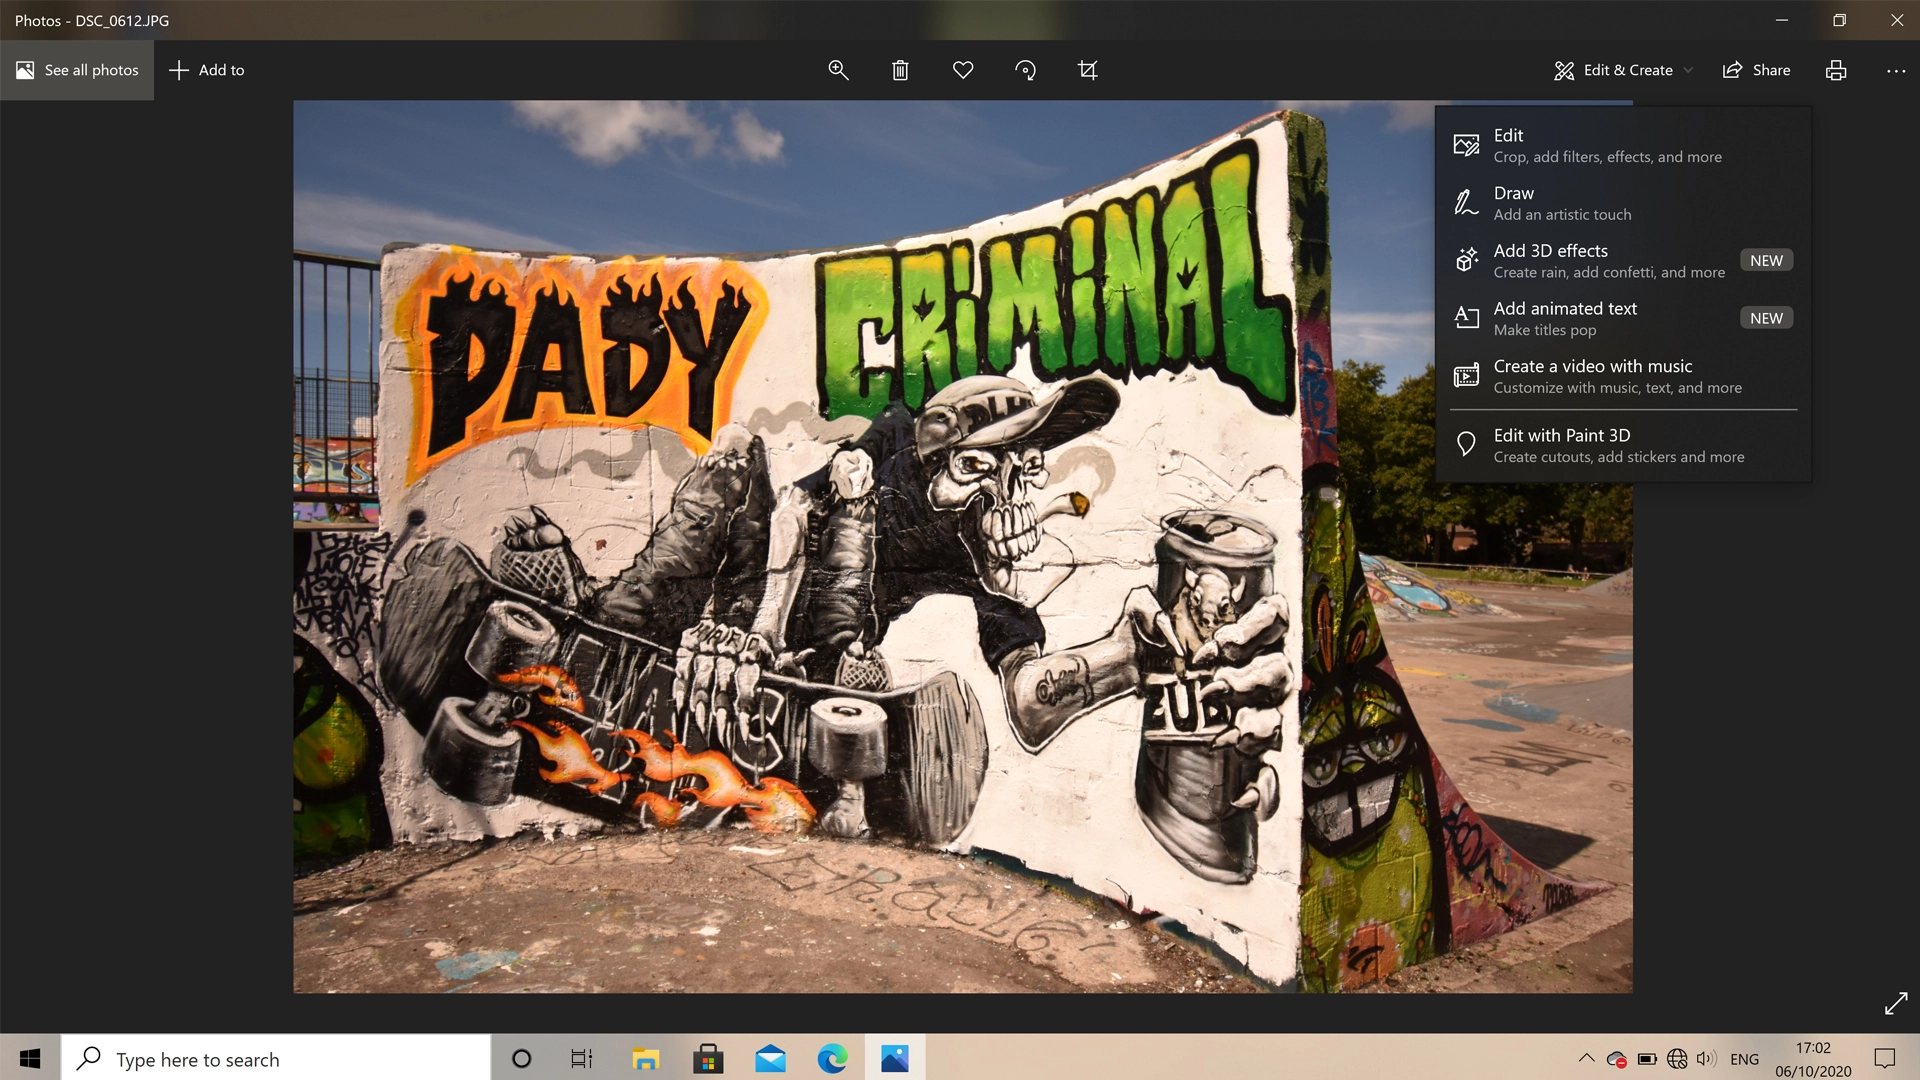Enter full screen with diagonal arrows icon
Screen dimensions: 1920x1080
tap(1895, 1003)
